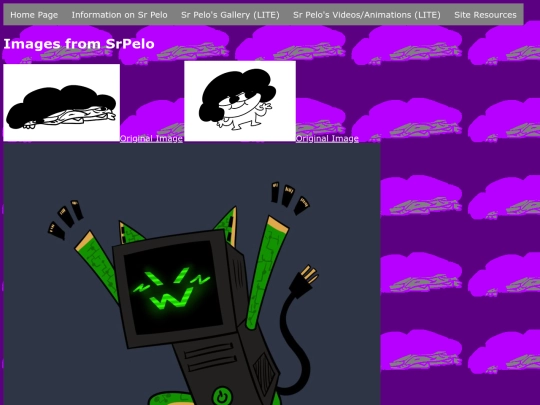Click the 'Images from SrPelo' heading
Screen dimensions: 540x405
tap(79, 44)
